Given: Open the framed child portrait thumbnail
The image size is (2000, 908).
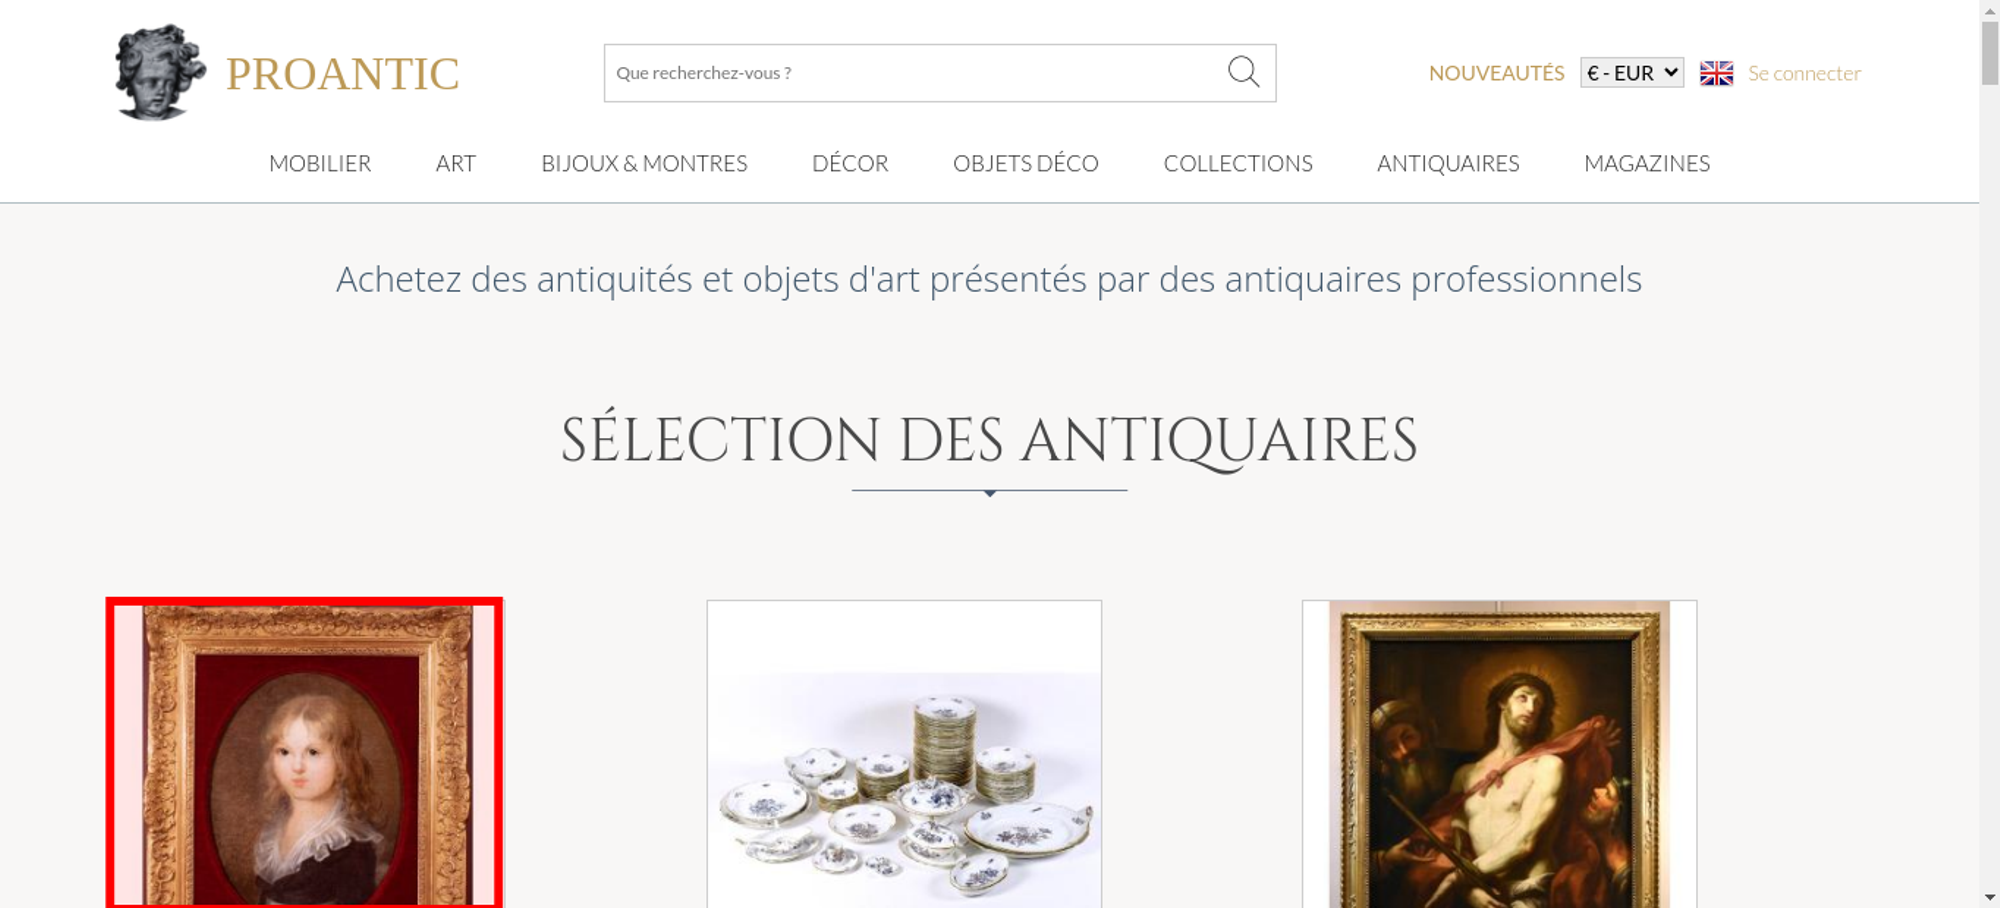Looking at the screenshot, I should (305, 754).
